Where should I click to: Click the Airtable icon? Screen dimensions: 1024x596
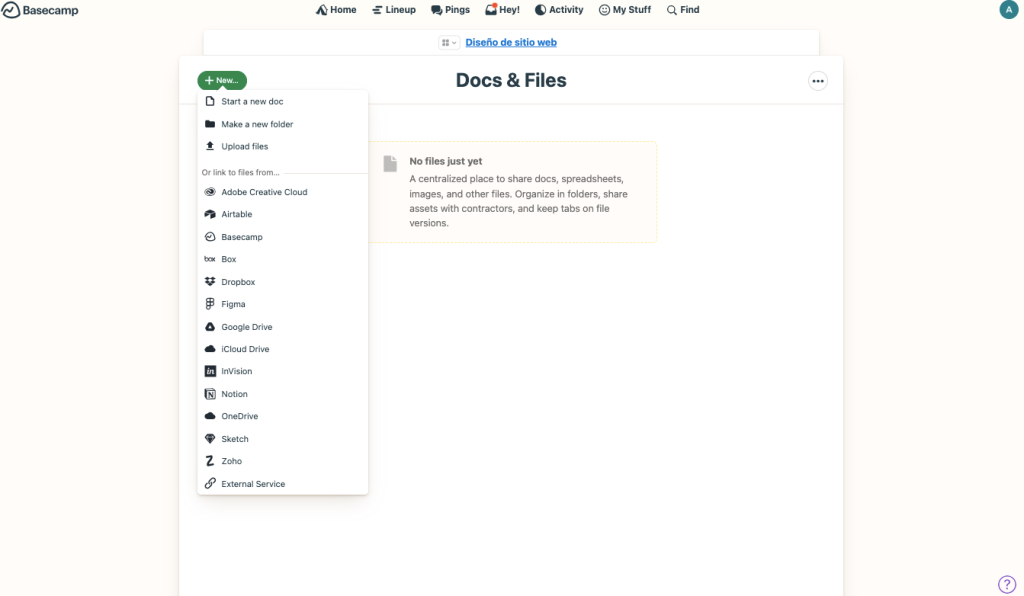coord(210,214)
